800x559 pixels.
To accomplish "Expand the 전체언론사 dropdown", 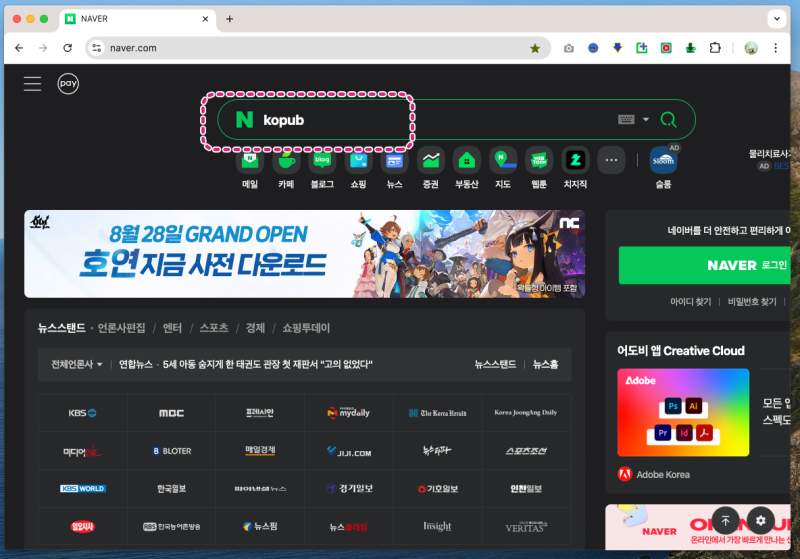I will tap(77, 364).
